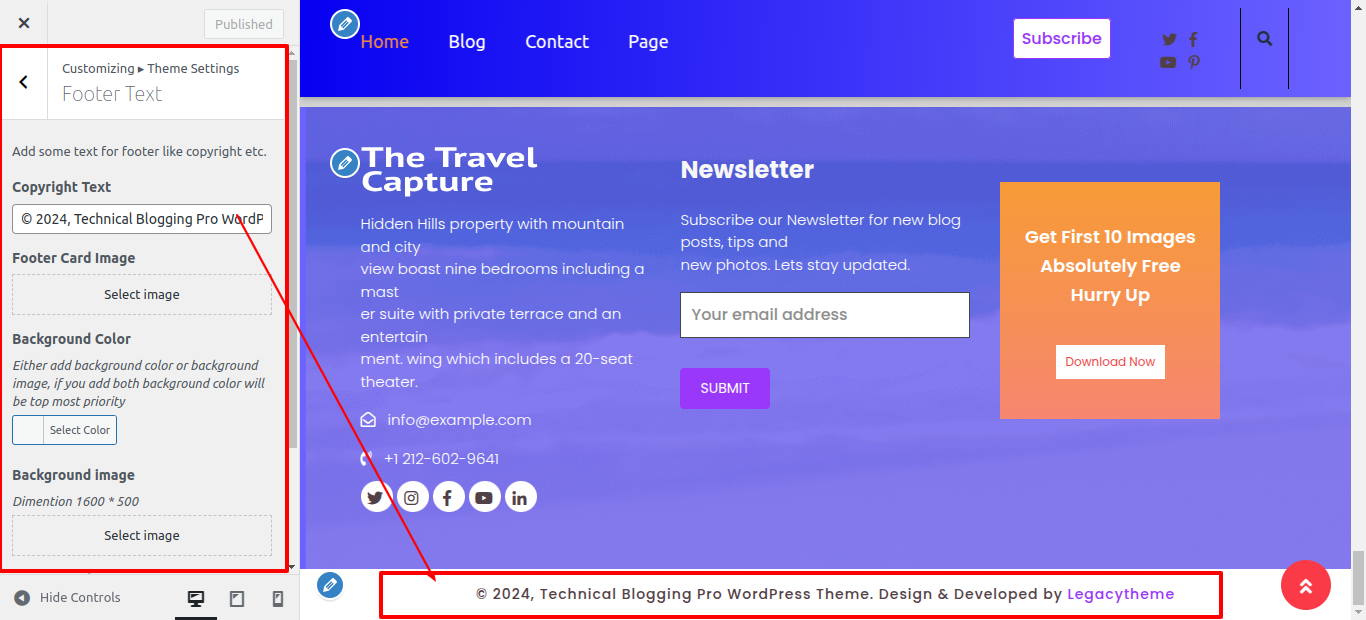The width and height of the screenshot is (1366, 620).
Task: Click the Download Now button
Action: click(x=1110, y=362)
